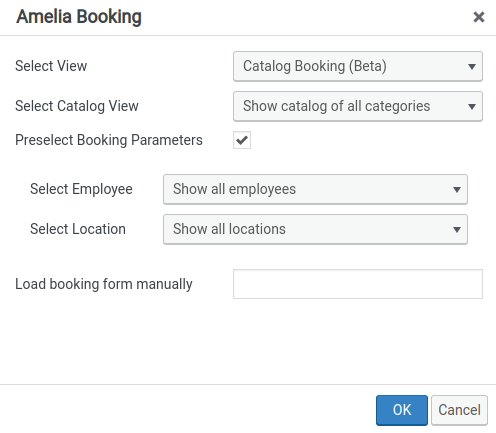This screenshot has height=433, width=496.
Task: Click the Select Catalog View label
Action: tap(77, 106)
